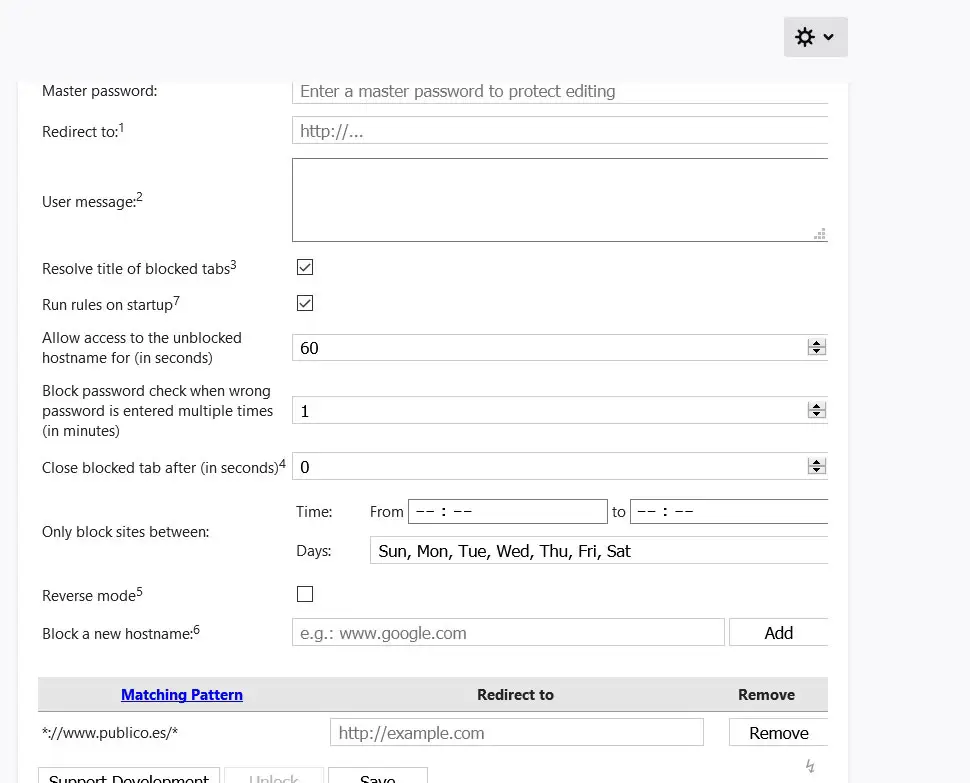Toggle Run rules on startup checkbox
Image resolution: width=970 pixels, height=783 pixels.
305,303
